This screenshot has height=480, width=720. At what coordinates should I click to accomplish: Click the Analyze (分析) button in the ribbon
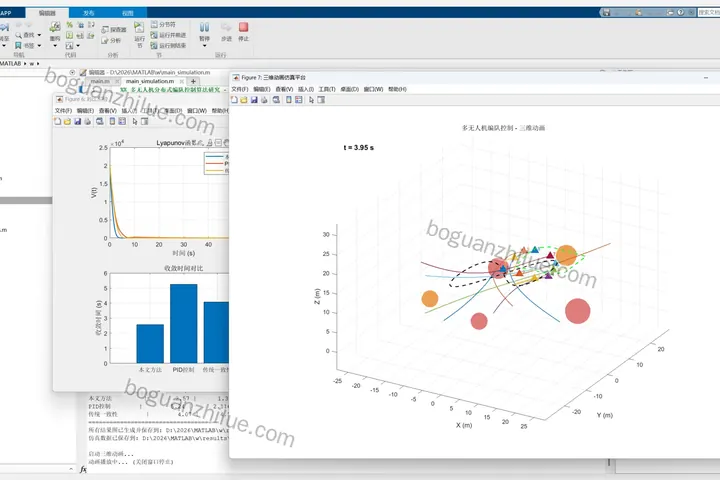(111, 40)
